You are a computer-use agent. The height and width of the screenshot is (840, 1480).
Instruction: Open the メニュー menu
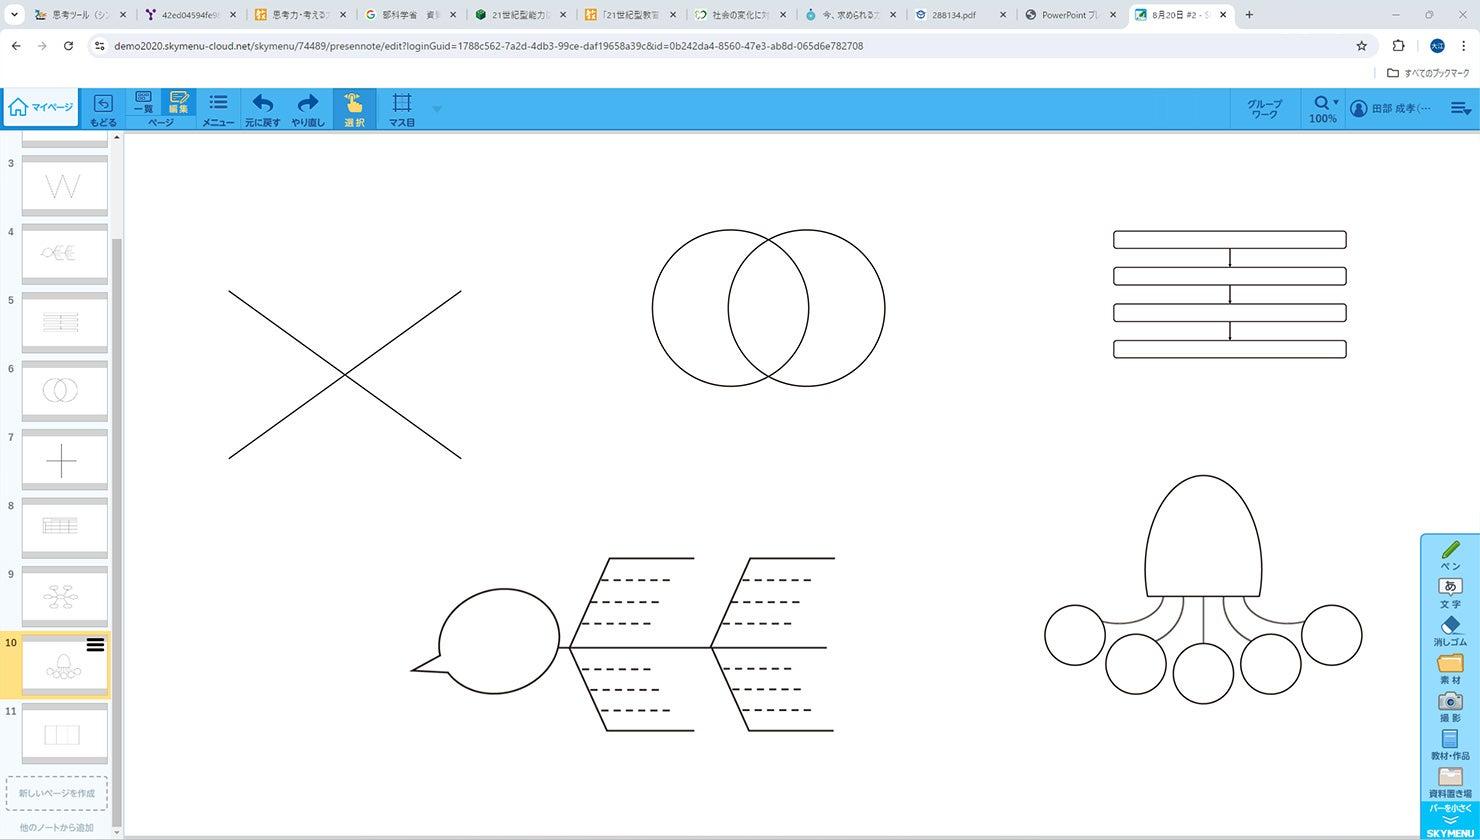(x=218, y=108)
